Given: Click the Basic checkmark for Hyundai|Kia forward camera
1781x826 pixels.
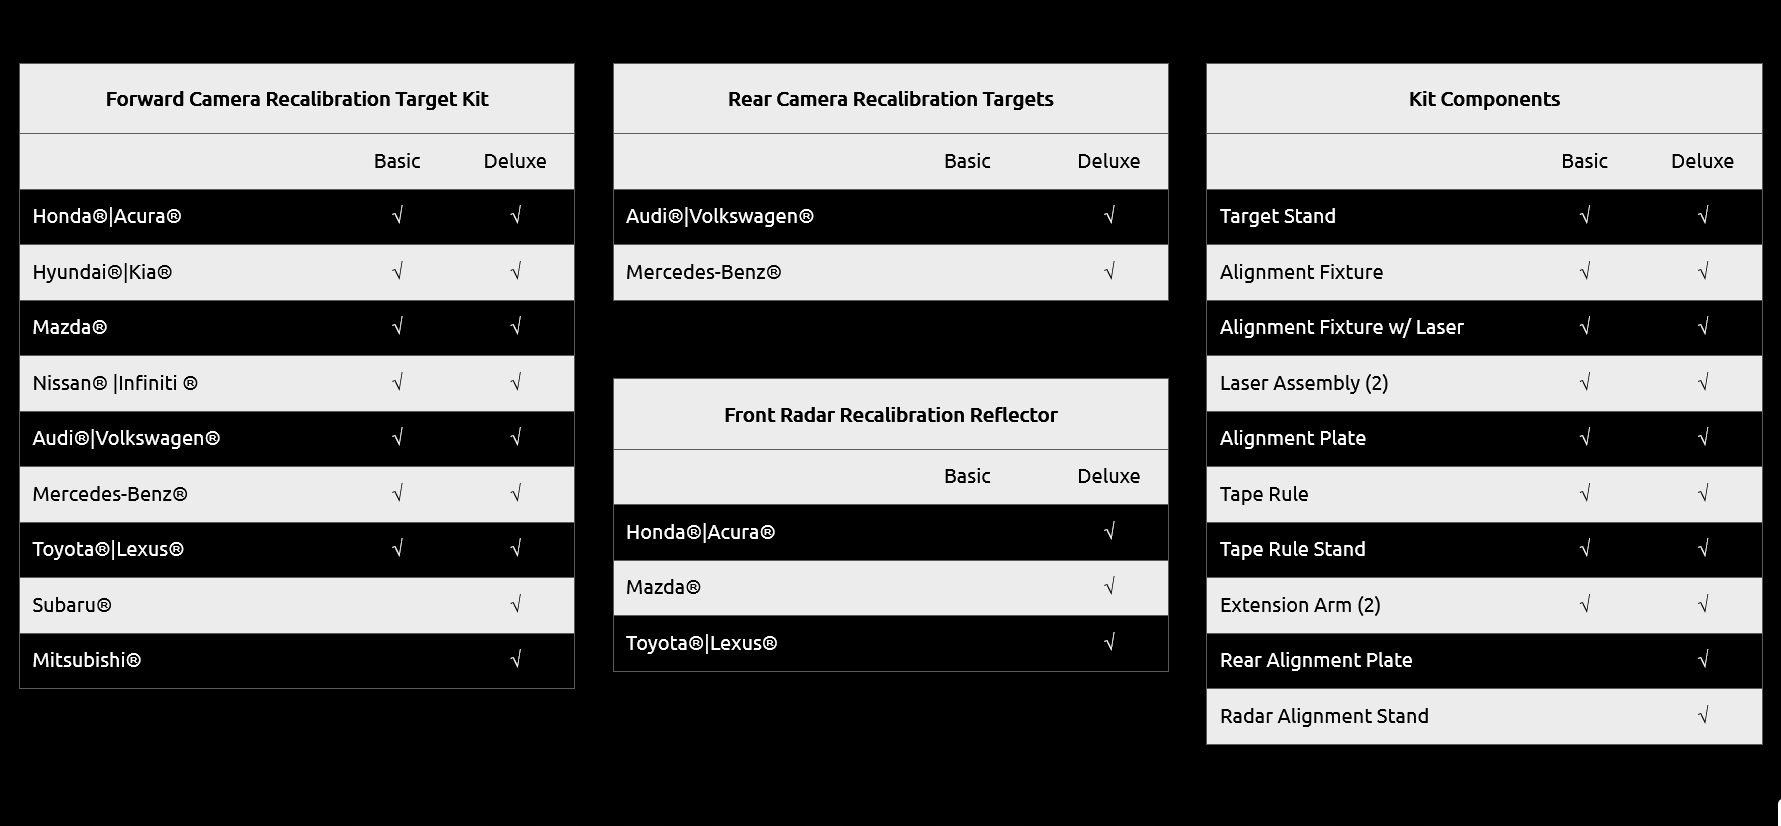Looking at the screenshot, I should [397, 272].
